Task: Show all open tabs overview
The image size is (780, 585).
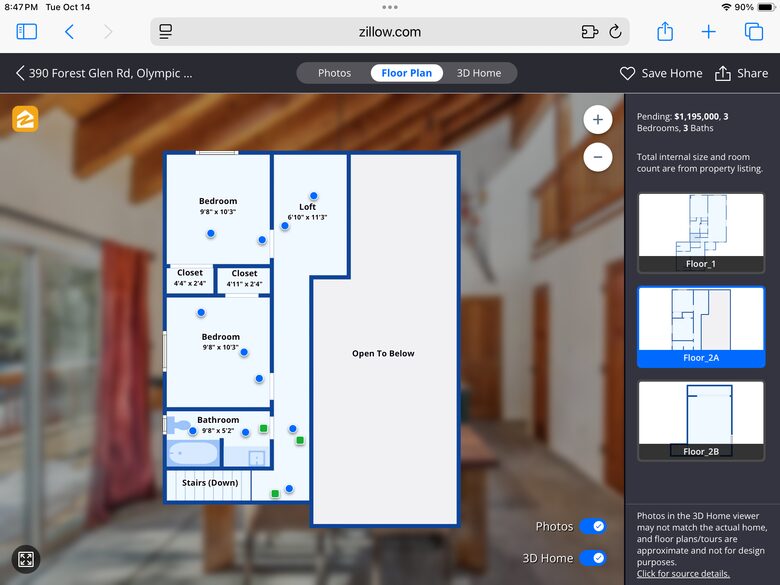Action: coord(754,32)
